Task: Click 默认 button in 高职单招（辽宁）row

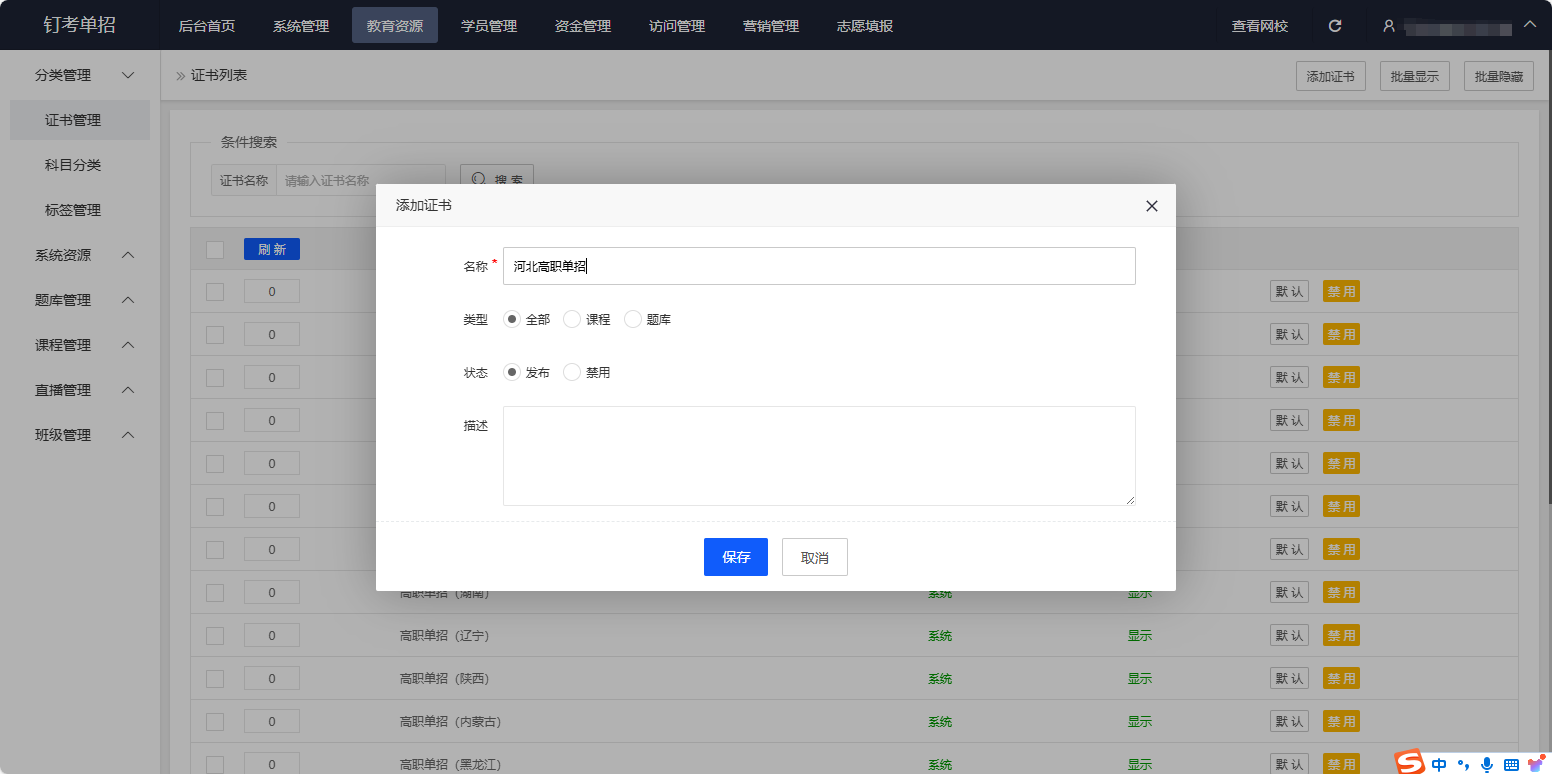Action: pos(1289,636)
